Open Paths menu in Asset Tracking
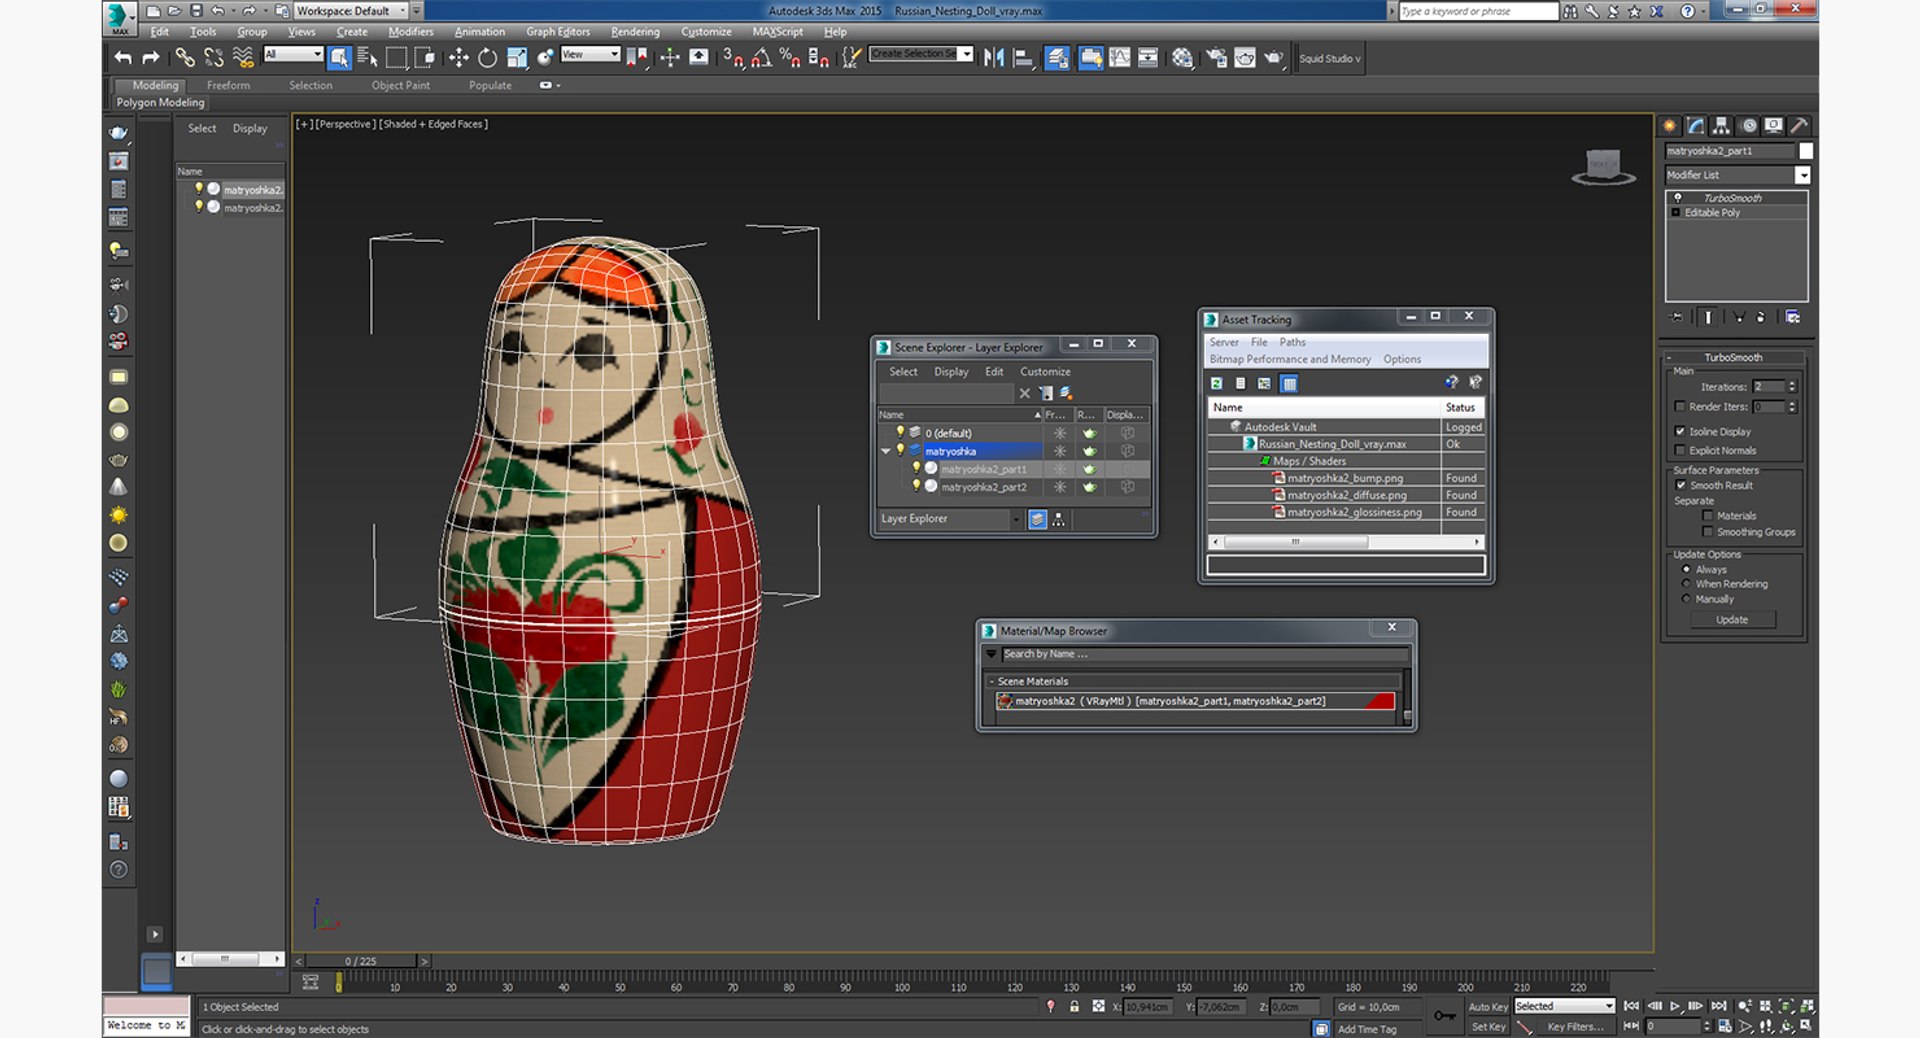The width and height of the screenshot is (1920, 1038). (x=1292, y=342)
